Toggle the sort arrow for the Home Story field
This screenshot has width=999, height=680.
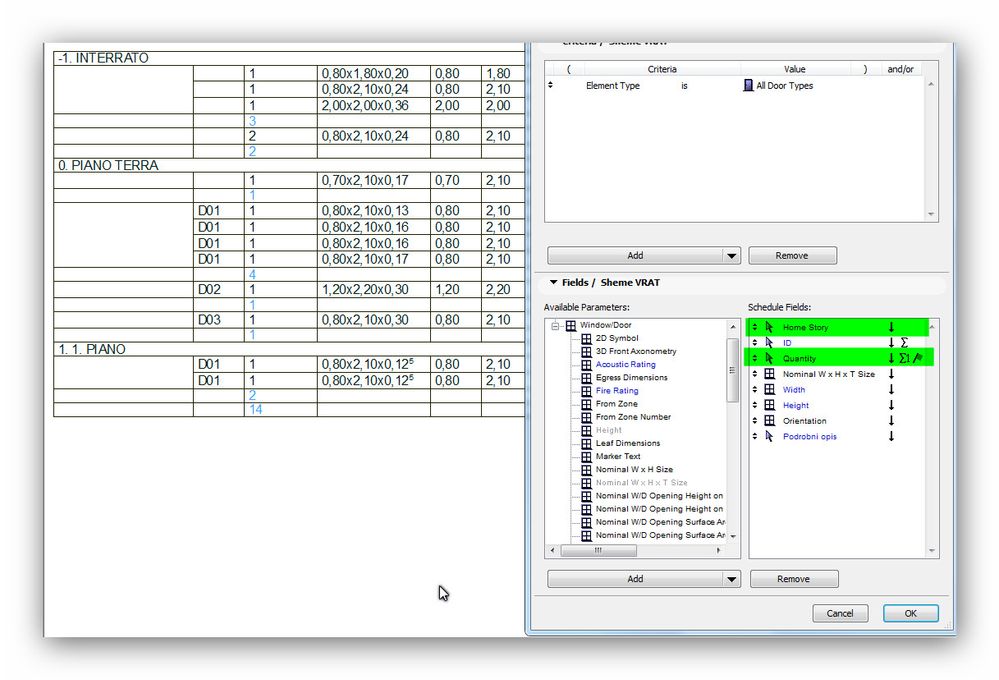point(891,328)
